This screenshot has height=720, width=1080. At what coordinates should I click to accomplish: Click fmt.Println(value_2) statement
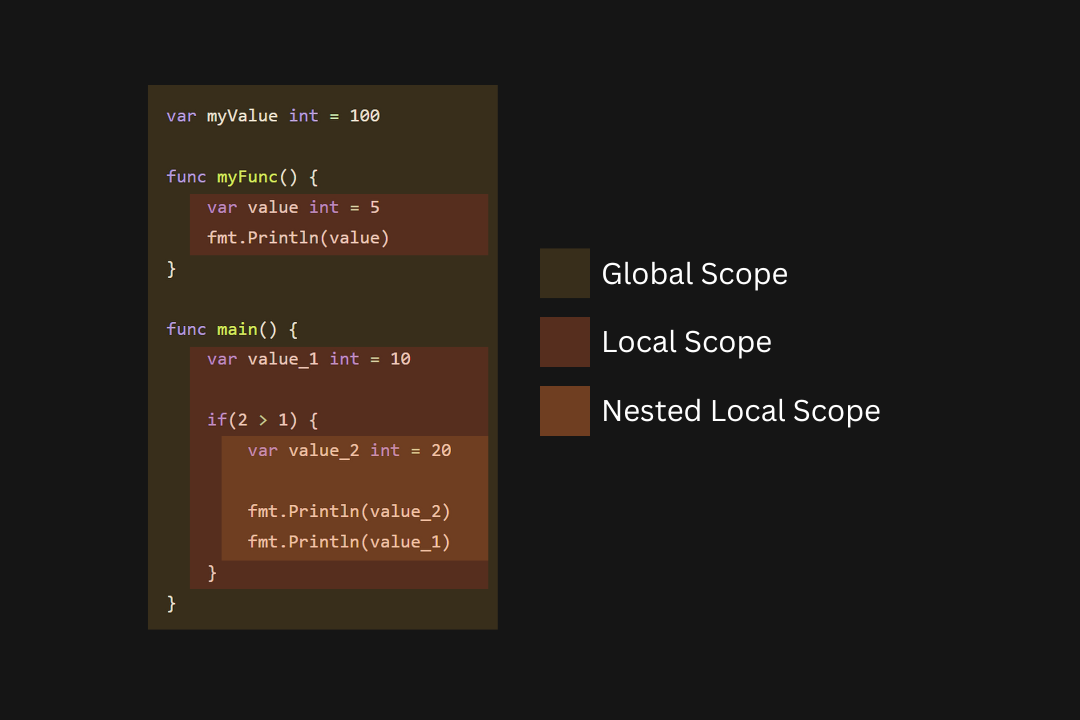349,511
